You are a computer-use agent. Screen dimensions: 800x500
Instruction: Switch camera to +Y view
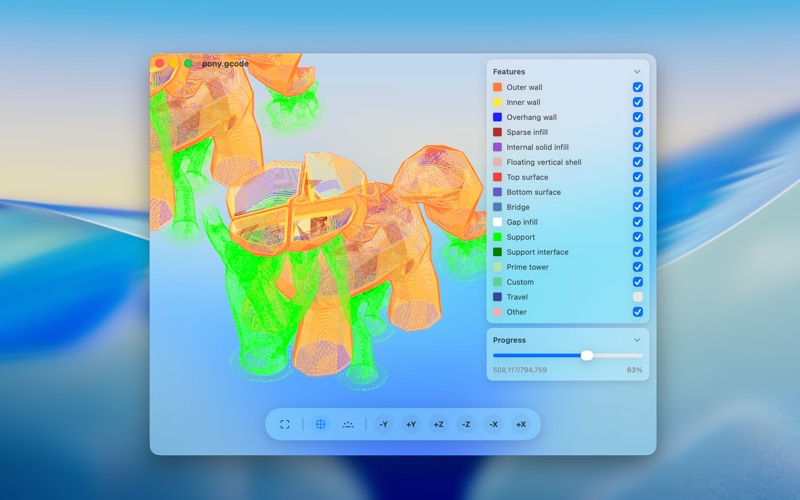tap(411, 424)
